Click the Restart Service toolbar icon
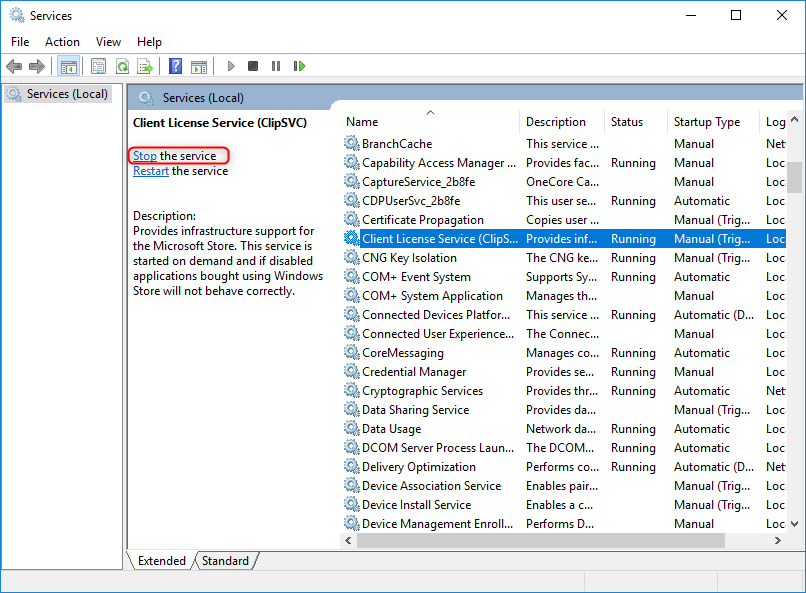 coord(299,67)
